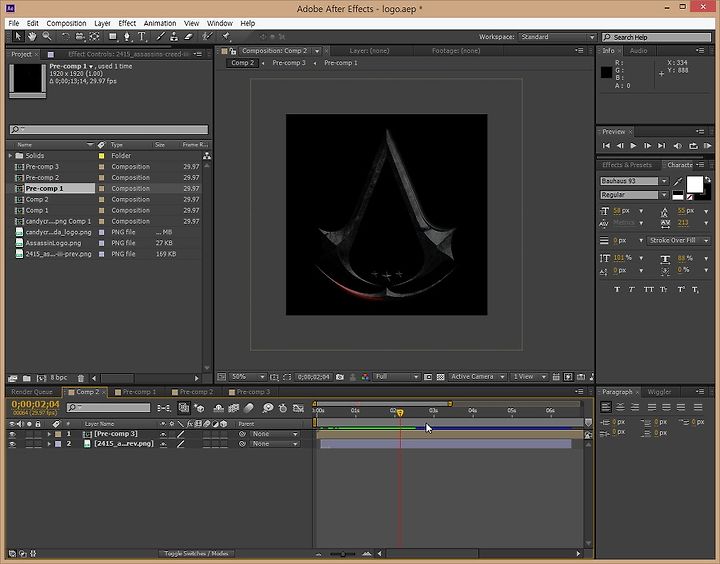Select the Selection arrow tool
The height and width of the screenshot is (564, 720).
tap(17, 37)
